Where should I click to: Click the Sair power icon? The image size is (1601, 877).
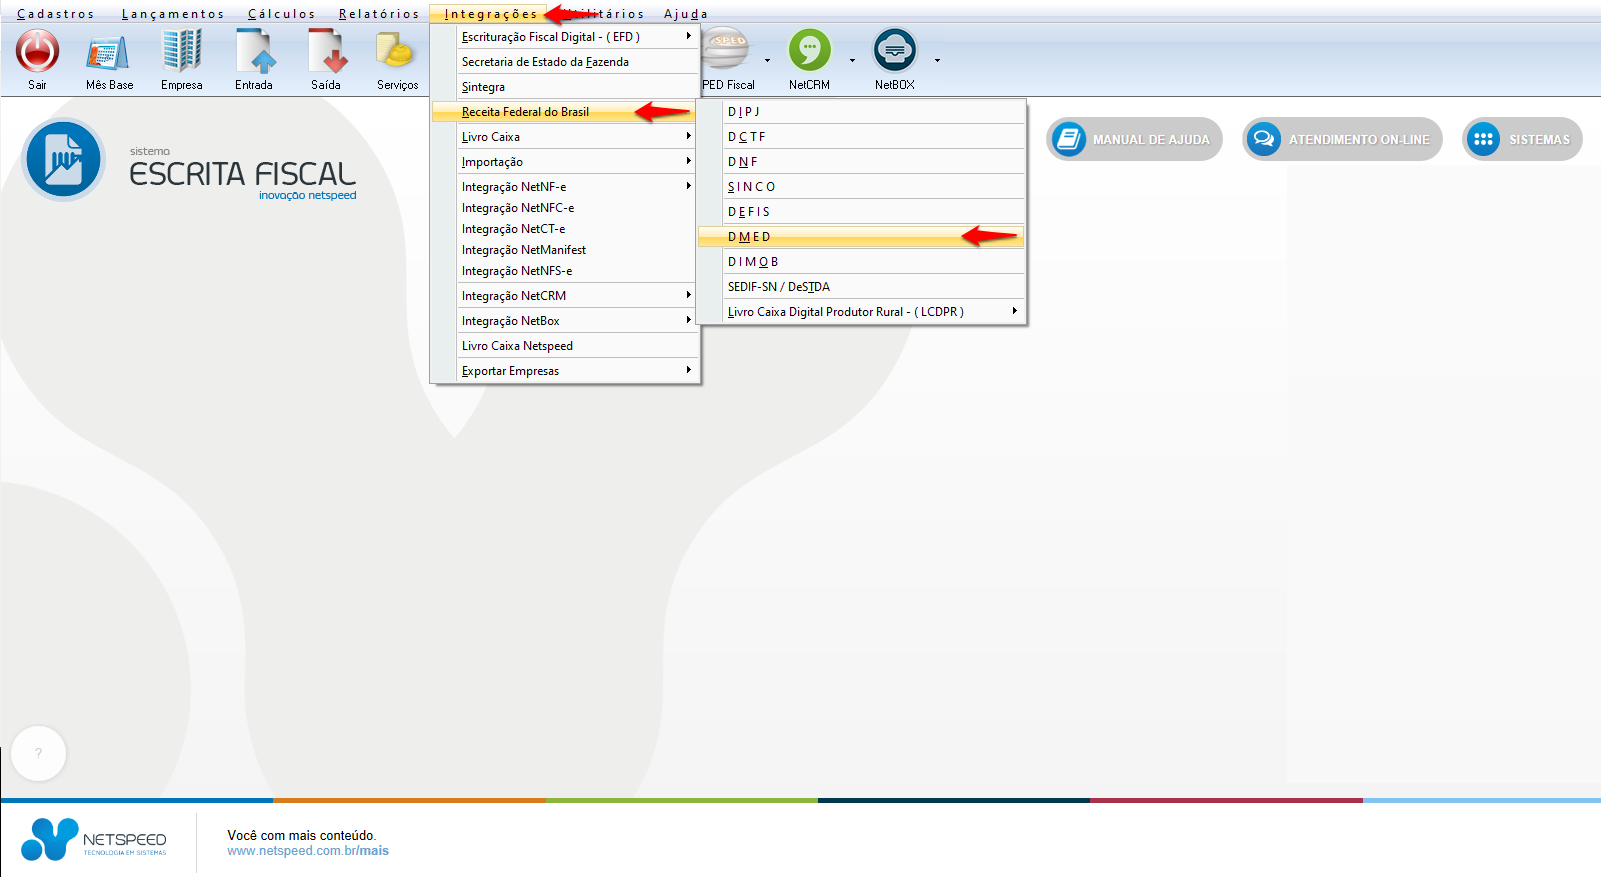pos(37,51)
